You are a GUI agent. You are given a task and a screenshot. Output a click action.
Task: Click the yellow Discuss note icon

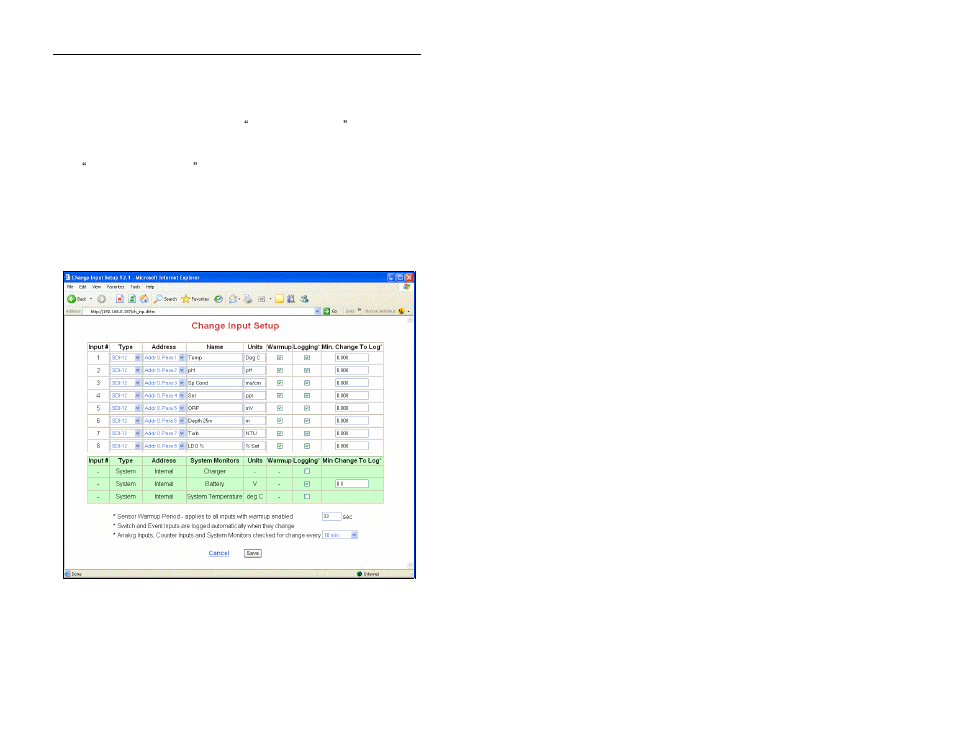coord(279,299)
